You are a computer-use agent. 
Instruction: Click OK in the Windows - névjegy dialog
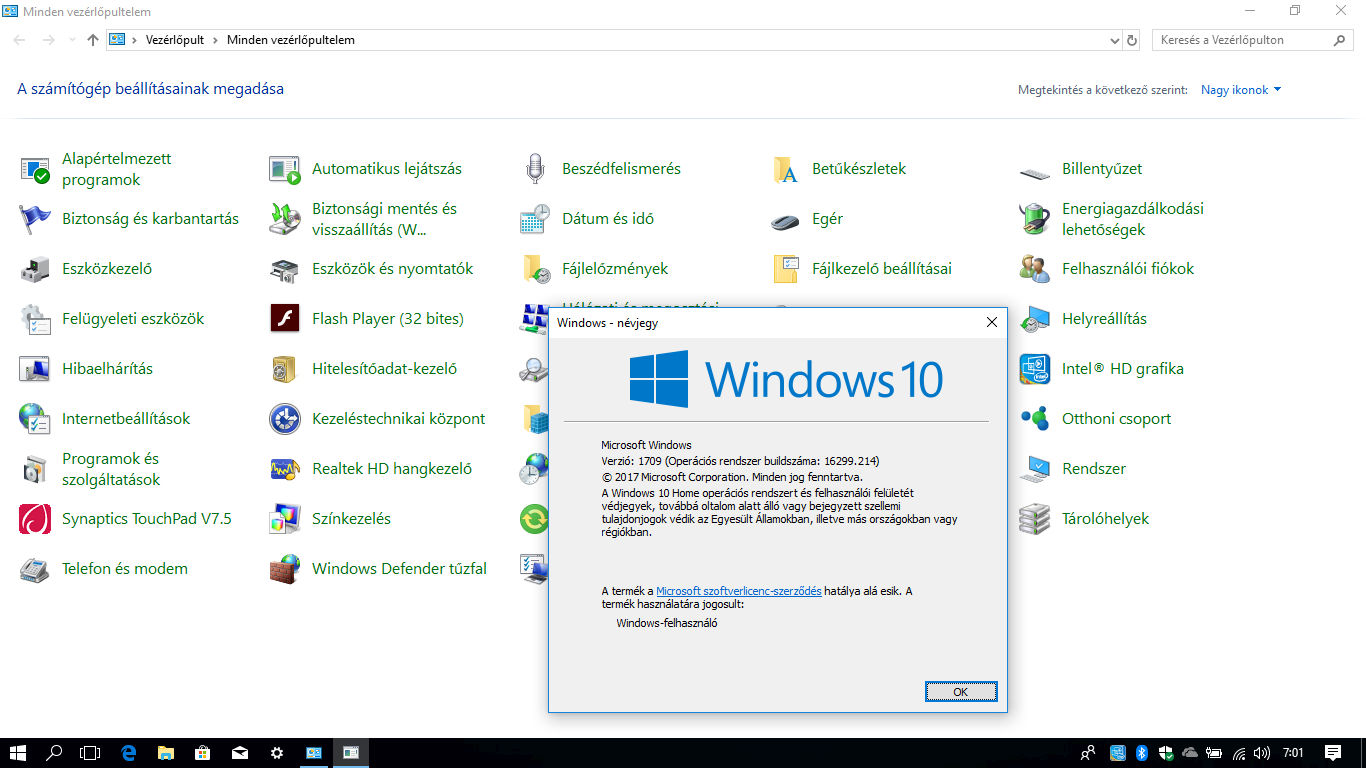pos(960,692)
